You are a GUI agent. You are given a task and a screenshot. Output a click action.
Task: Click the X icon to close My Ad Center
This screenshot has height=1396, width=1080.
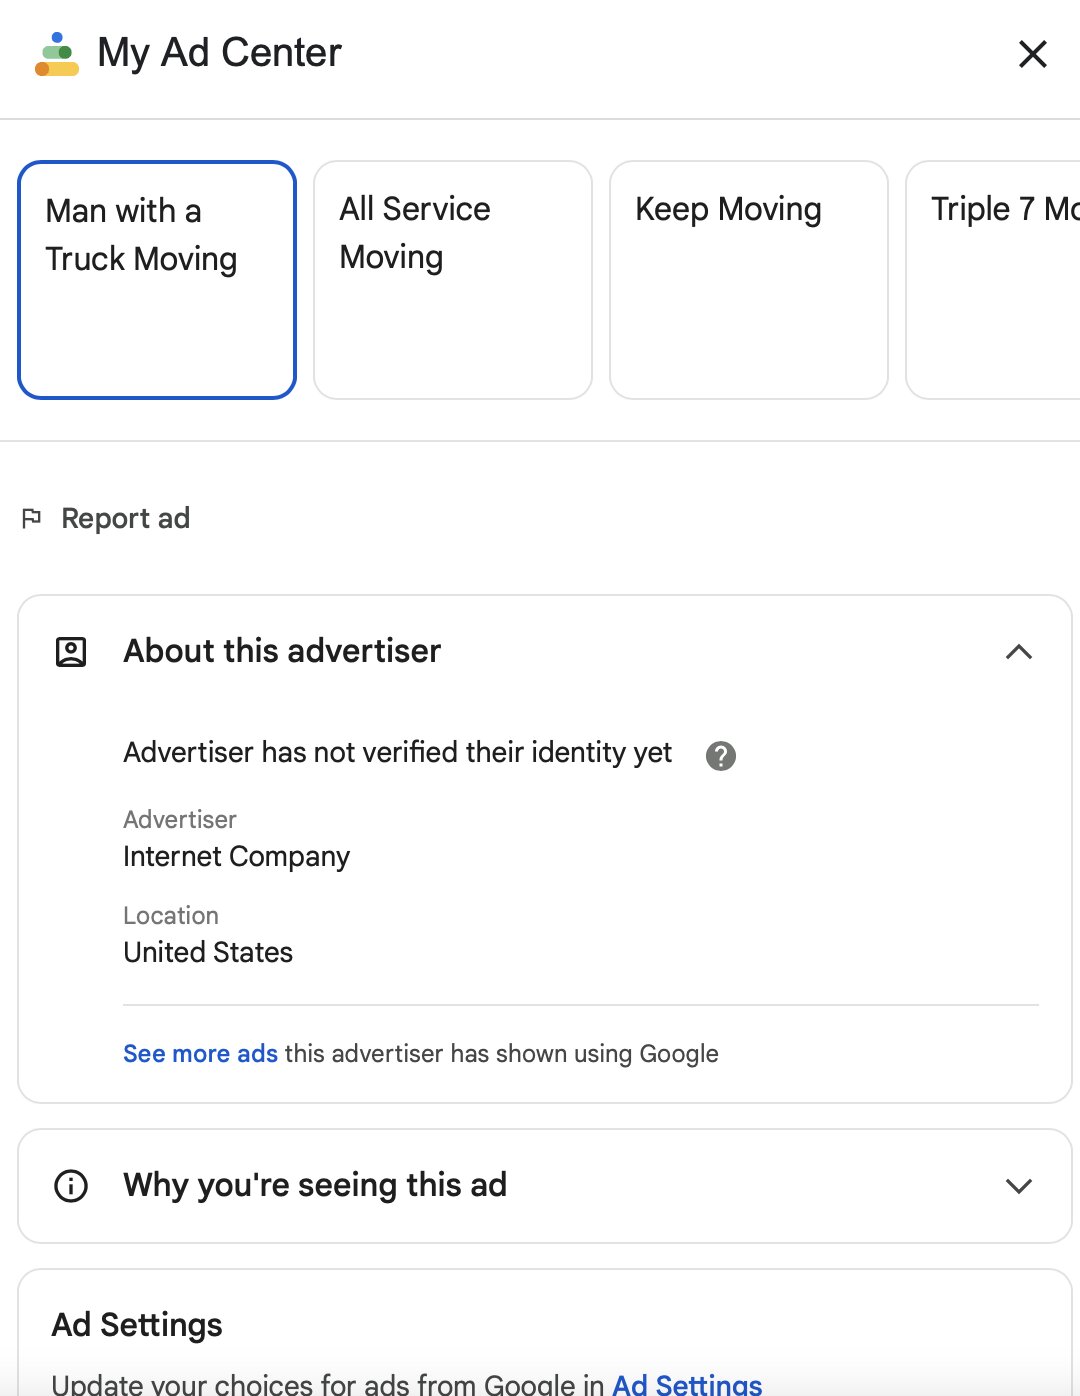pyautogui.click(x=1031, y=54)
